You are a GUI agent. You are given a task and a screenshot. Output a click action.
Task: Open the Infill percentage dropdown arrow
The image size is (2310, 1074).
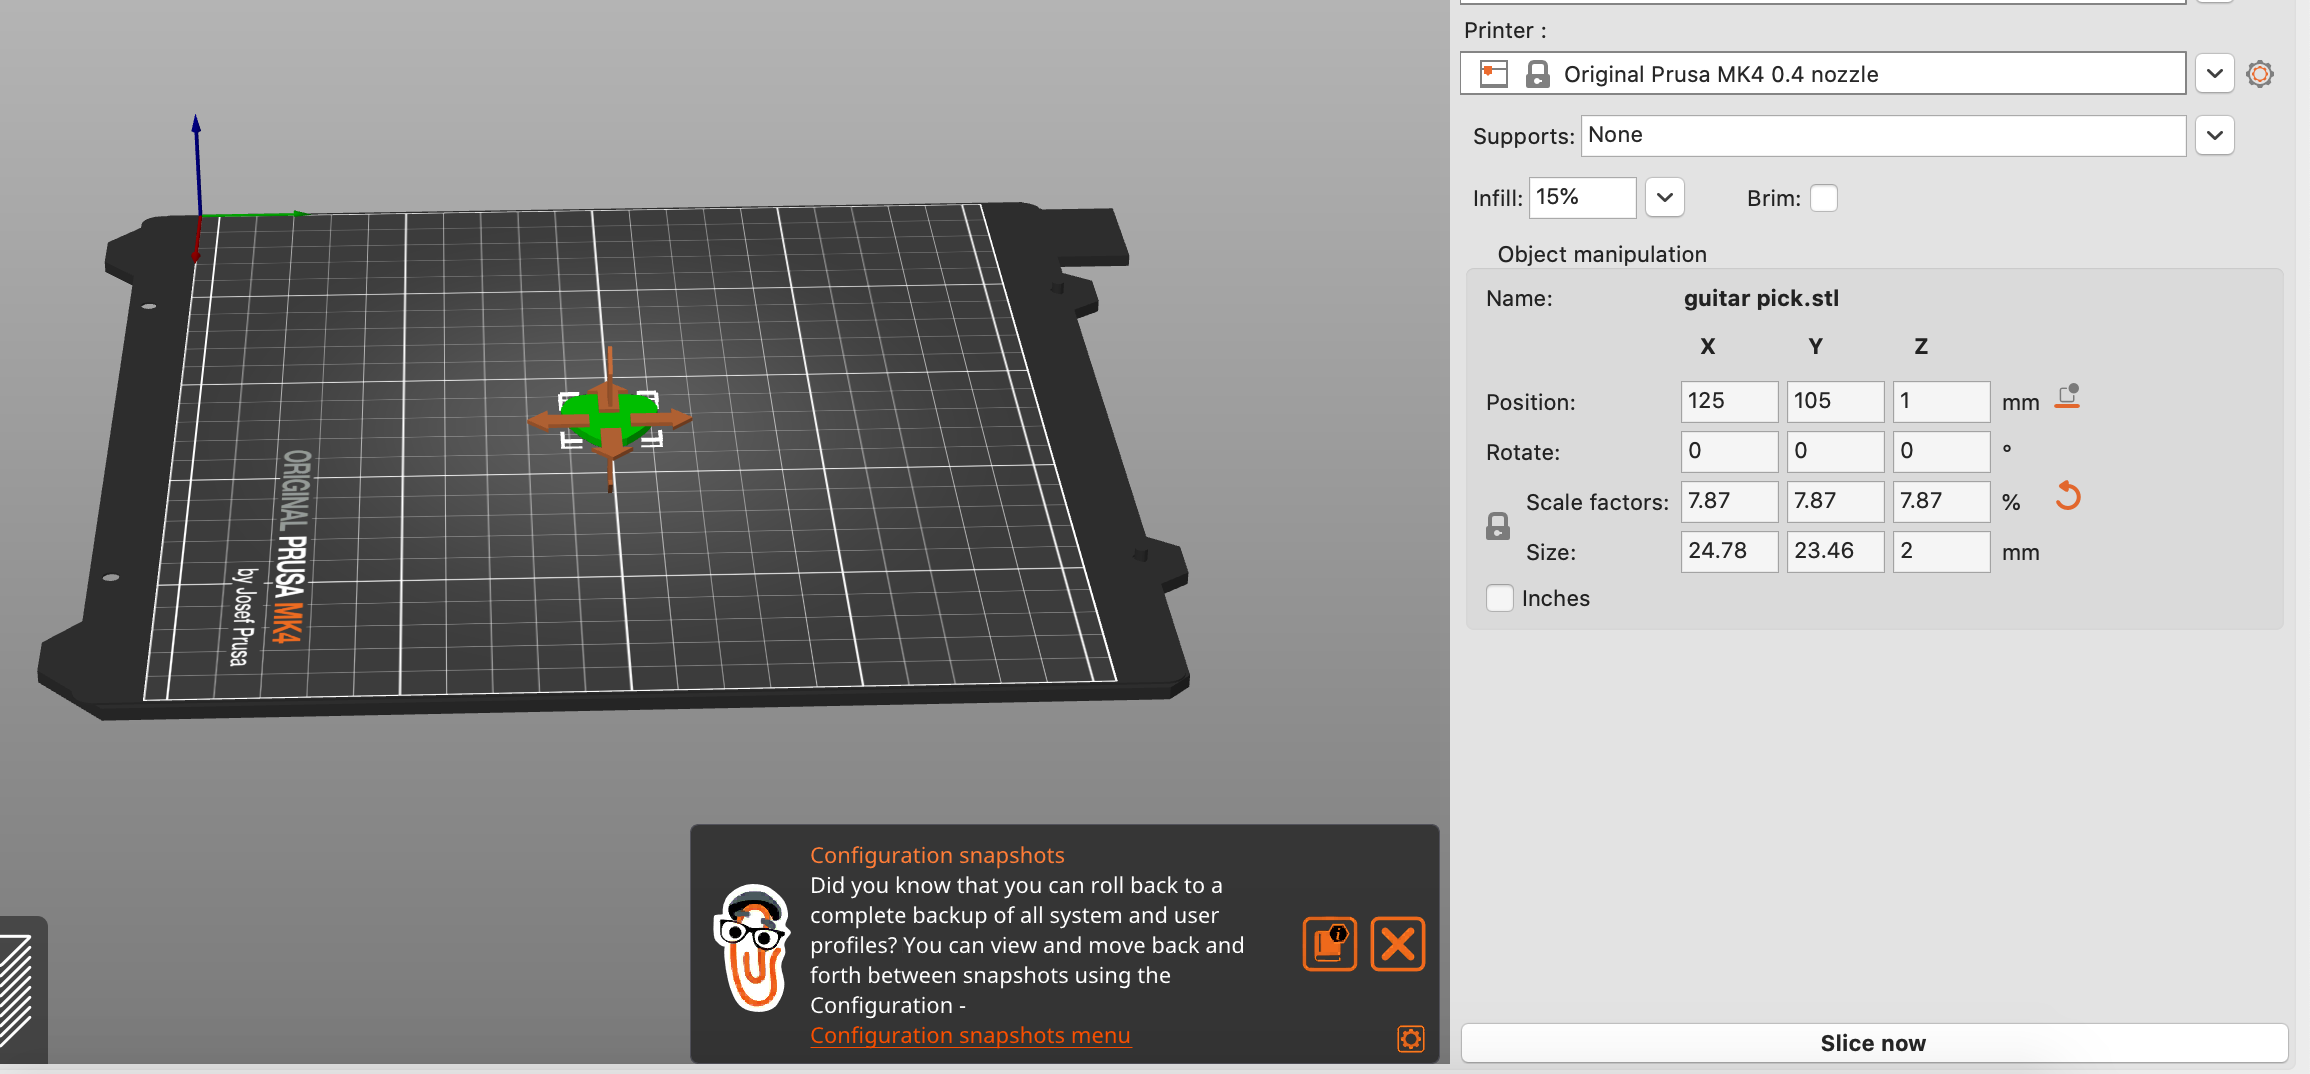point(1665,197)
